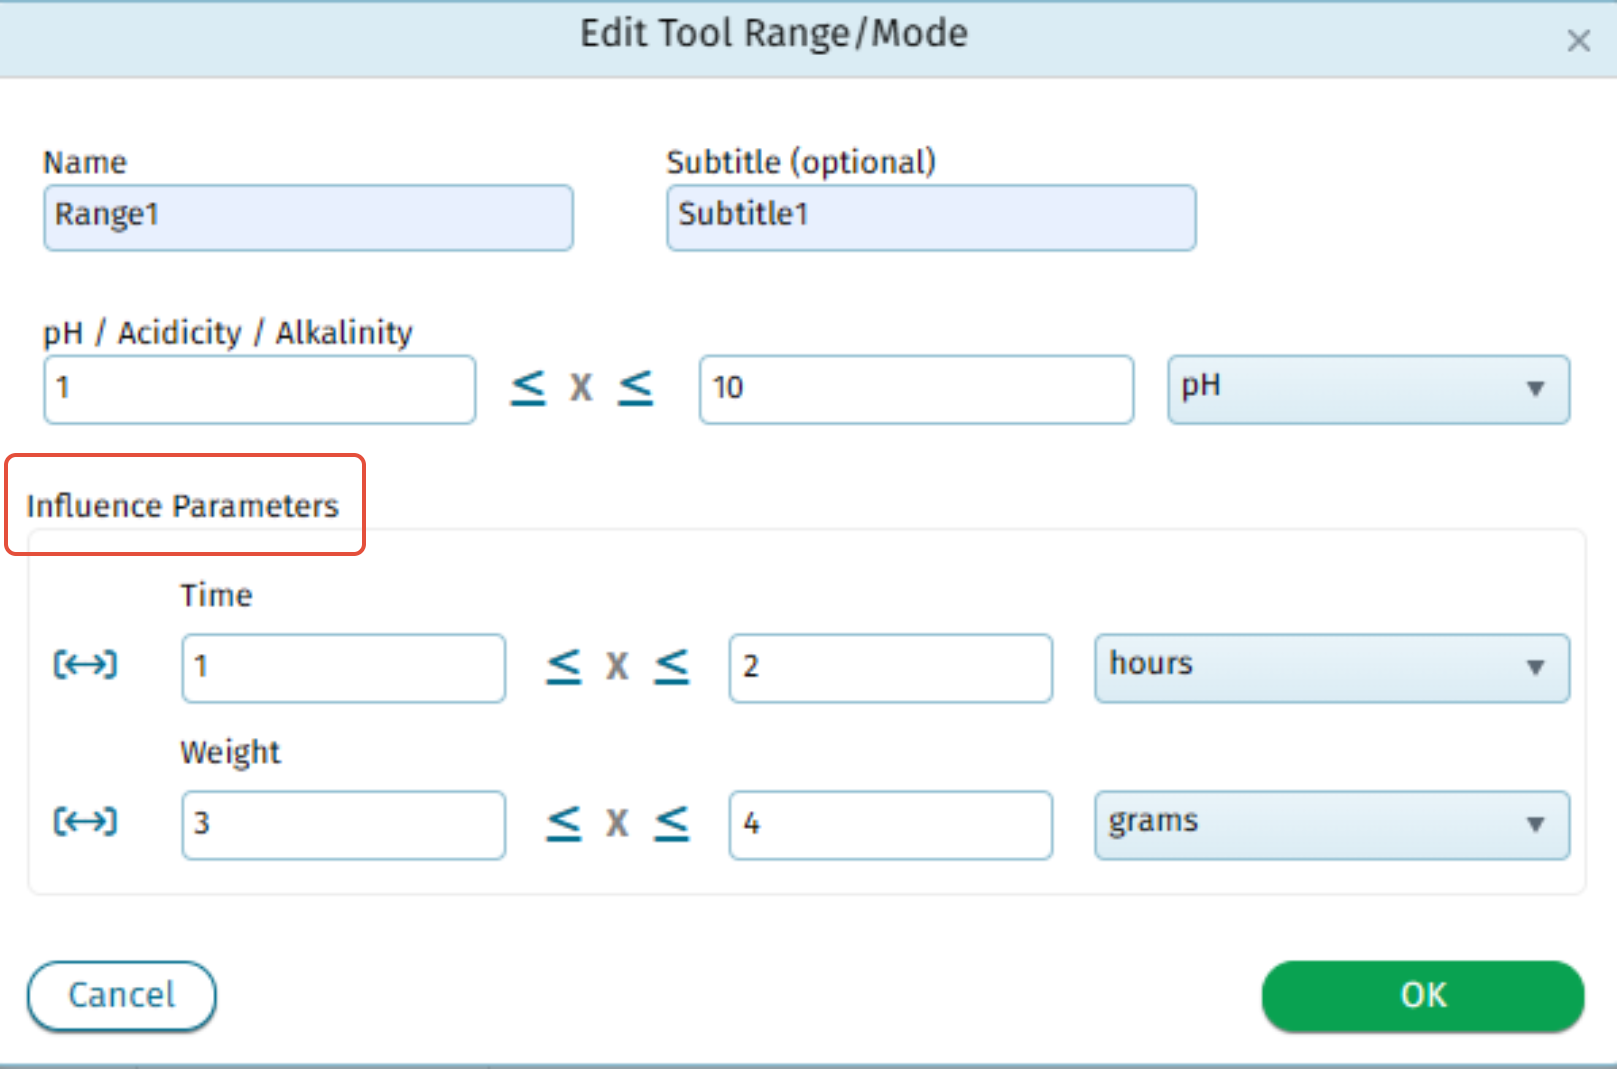
Task: Click the Name label
Action: pos(85,162)
